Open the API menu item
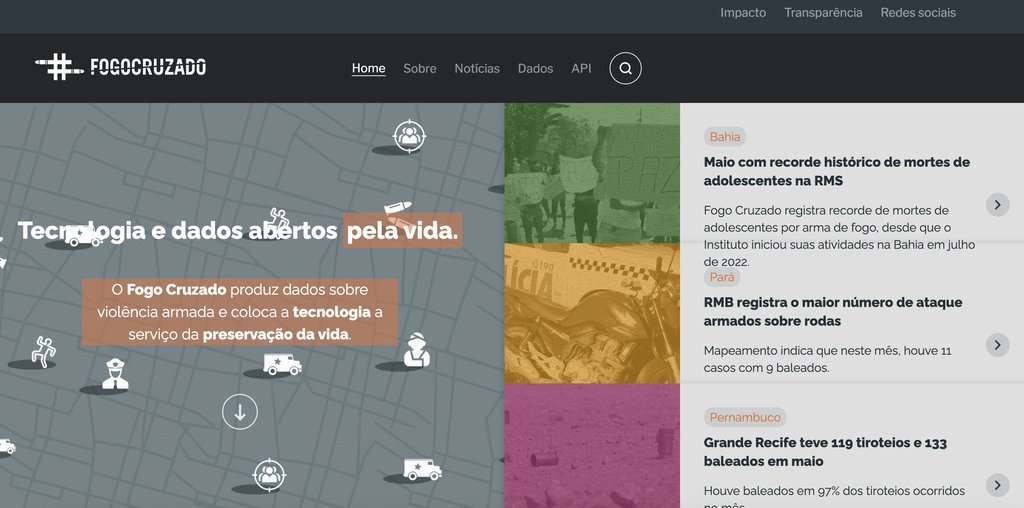The image size is (1024, 508). (x=581, y=69)
